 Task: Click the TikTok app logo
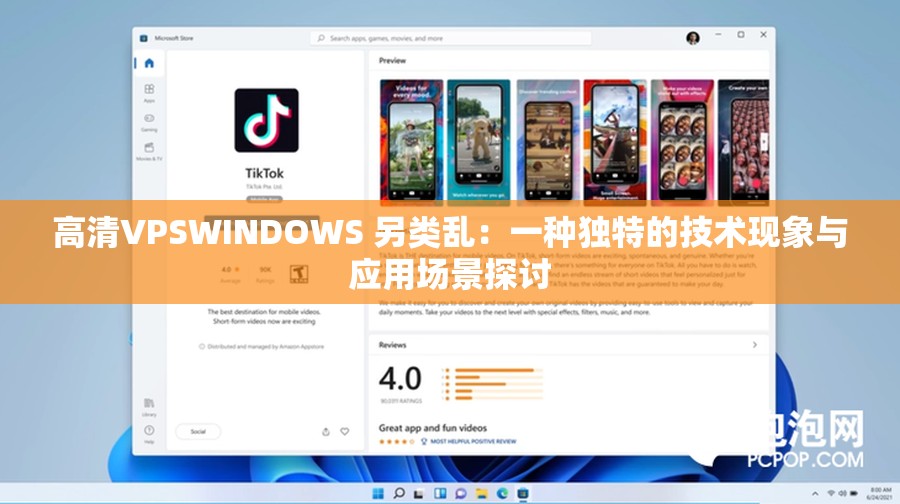(266, 120)
